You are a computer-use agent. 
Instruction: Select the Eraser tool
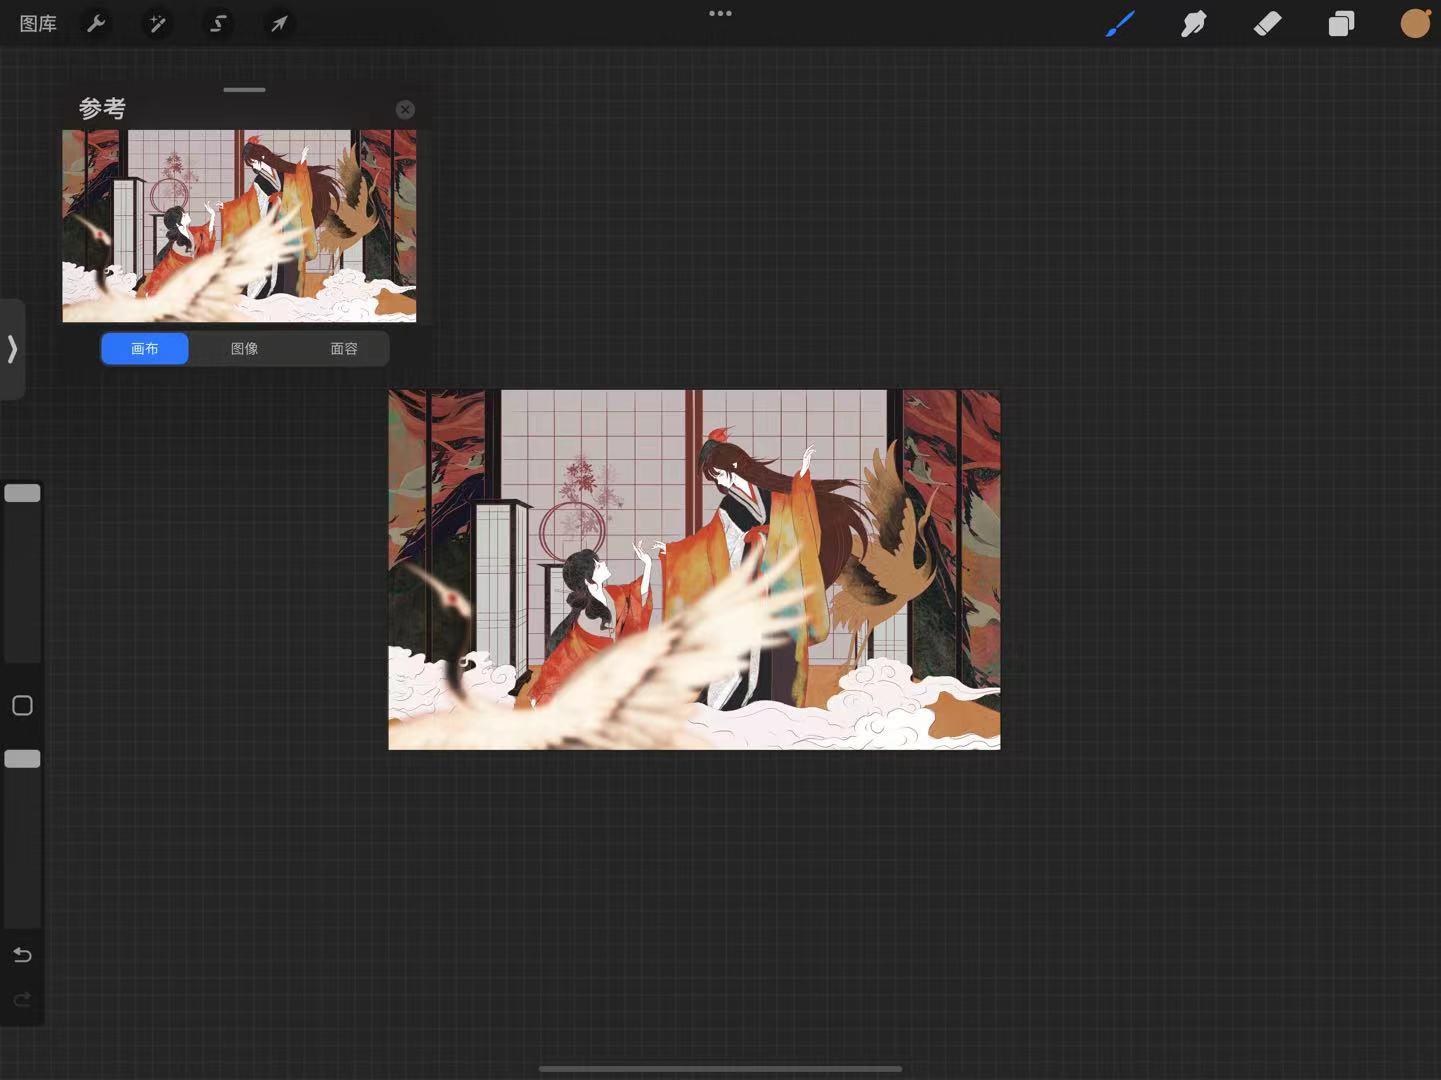click(1267, 23)
